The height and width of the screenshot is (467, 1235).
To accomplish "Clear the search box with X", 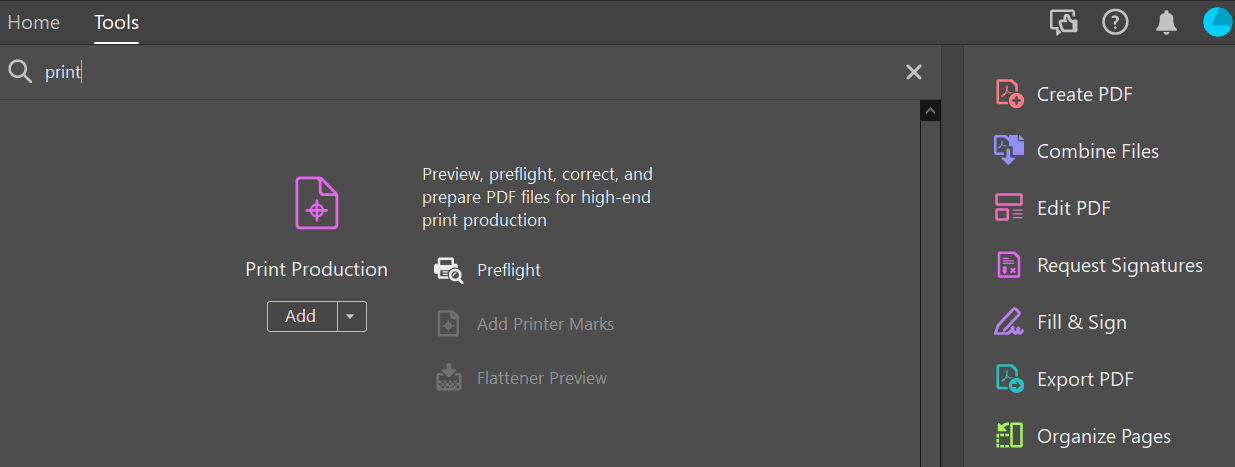I will pyautogui.click(x=914, y=72).
